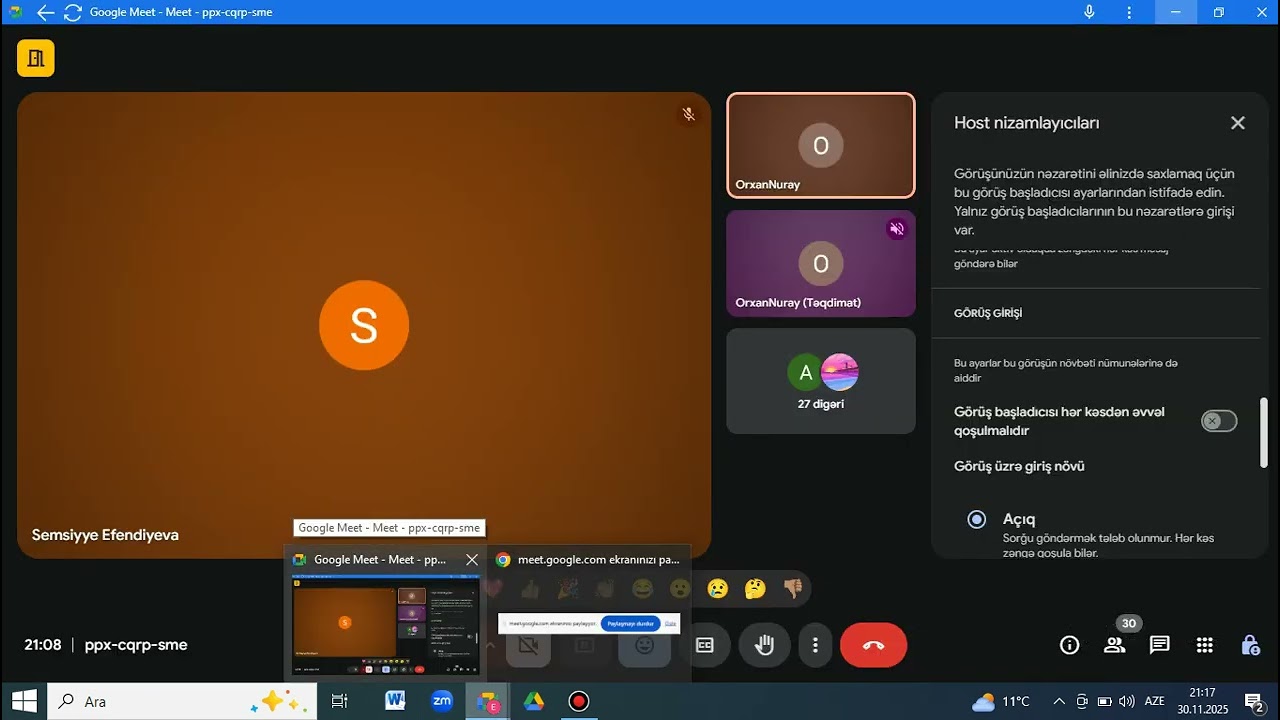Screen dimensions: 1280x720
Task: Open the volume control in system tray
Action: pyautogui.click(x=1128, y=701)
